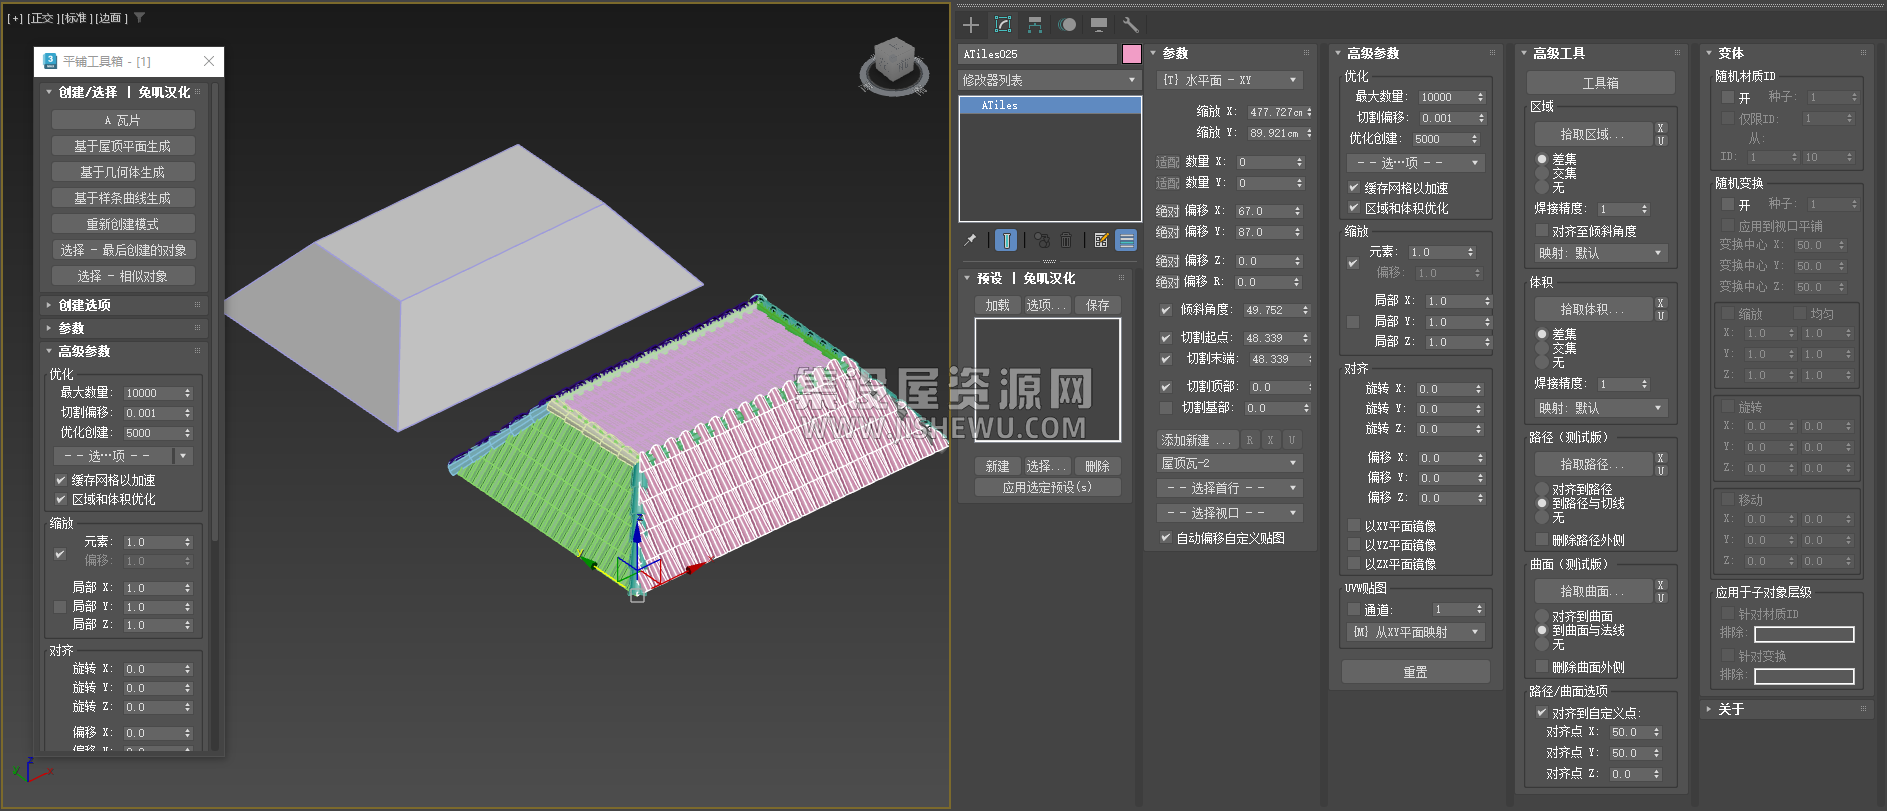Open the 屋顶瓦-2 preset dropdown
The width and height of the screenshot is (1887, 811).
click(x=1229, y=463)
